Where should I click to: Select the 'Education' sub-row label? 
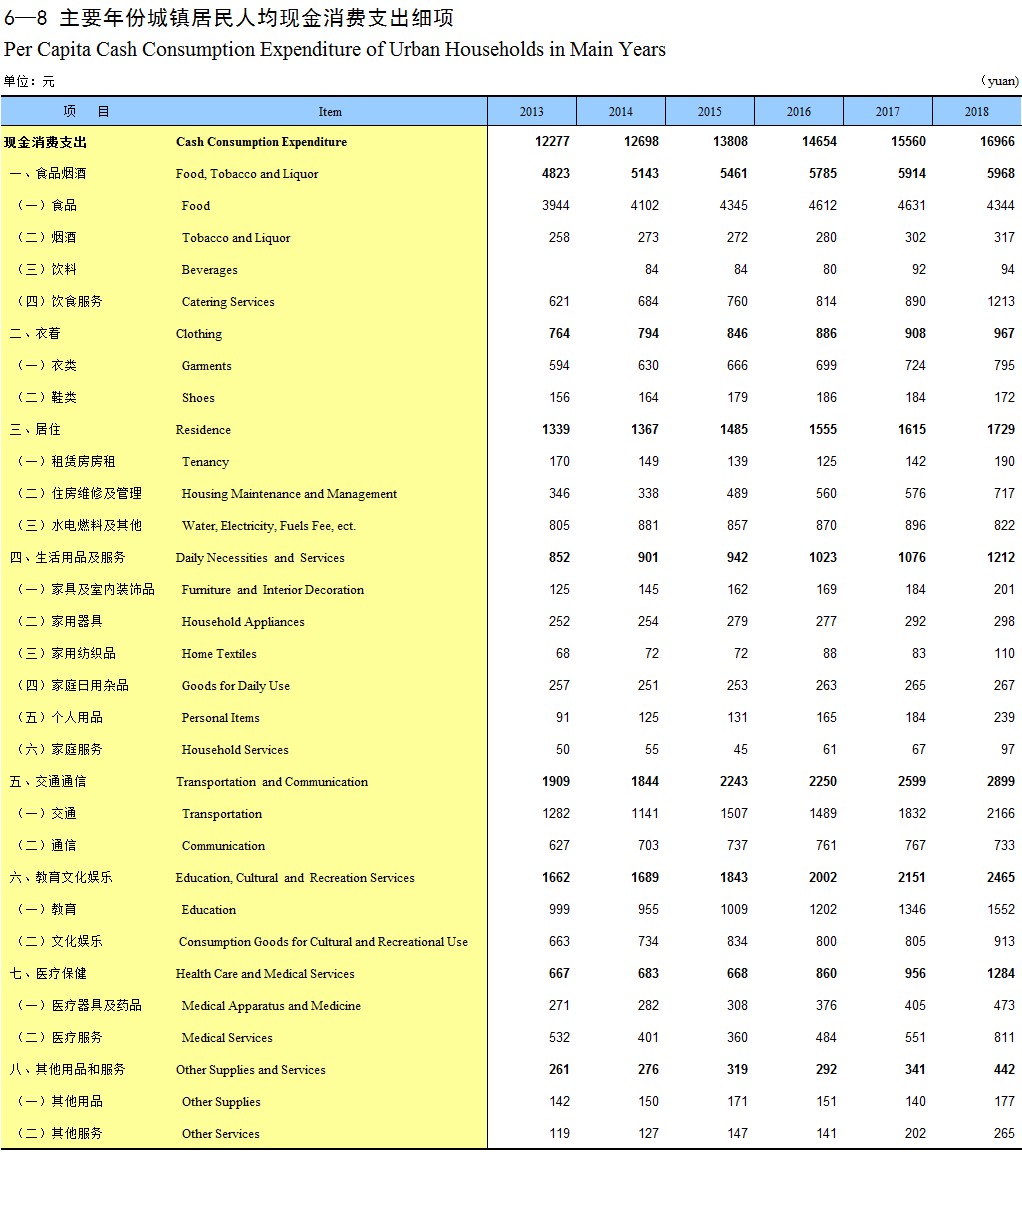point(209,910)
